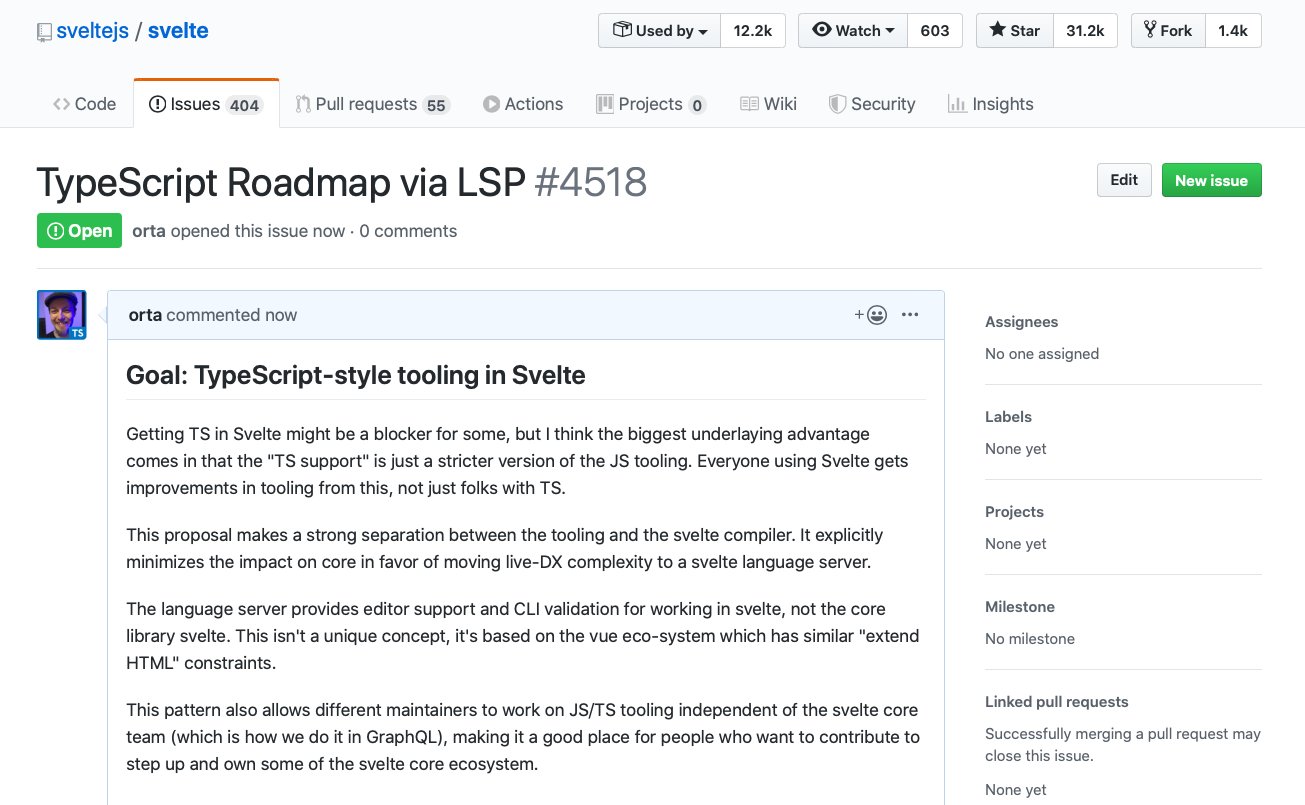The height and width of the screenshot is (805, 1305).
Task: Click the smiley icon to add a reaction
Action: pyautogui.click(x=875, y=314)
